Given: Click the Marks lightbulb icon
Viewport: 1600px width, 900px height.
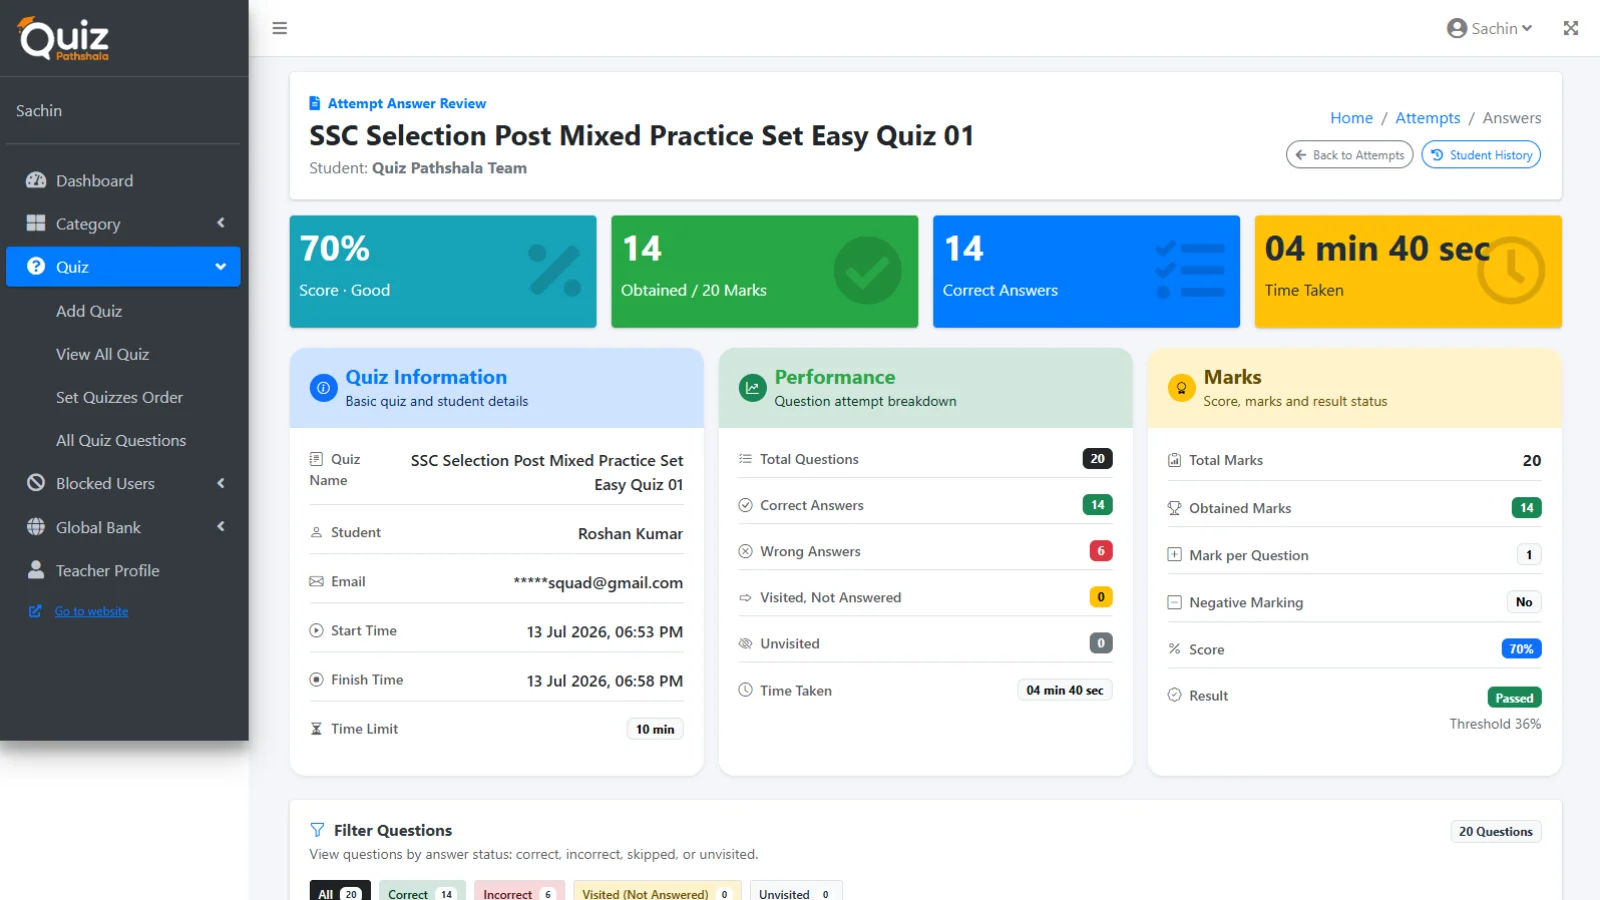Looking at the screenshot, I should point(1181,388).
